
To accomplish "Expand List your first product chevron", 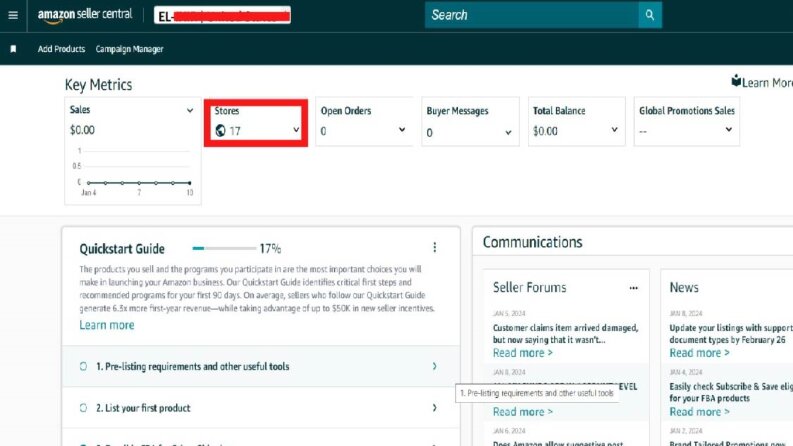I will coord(434,408).
